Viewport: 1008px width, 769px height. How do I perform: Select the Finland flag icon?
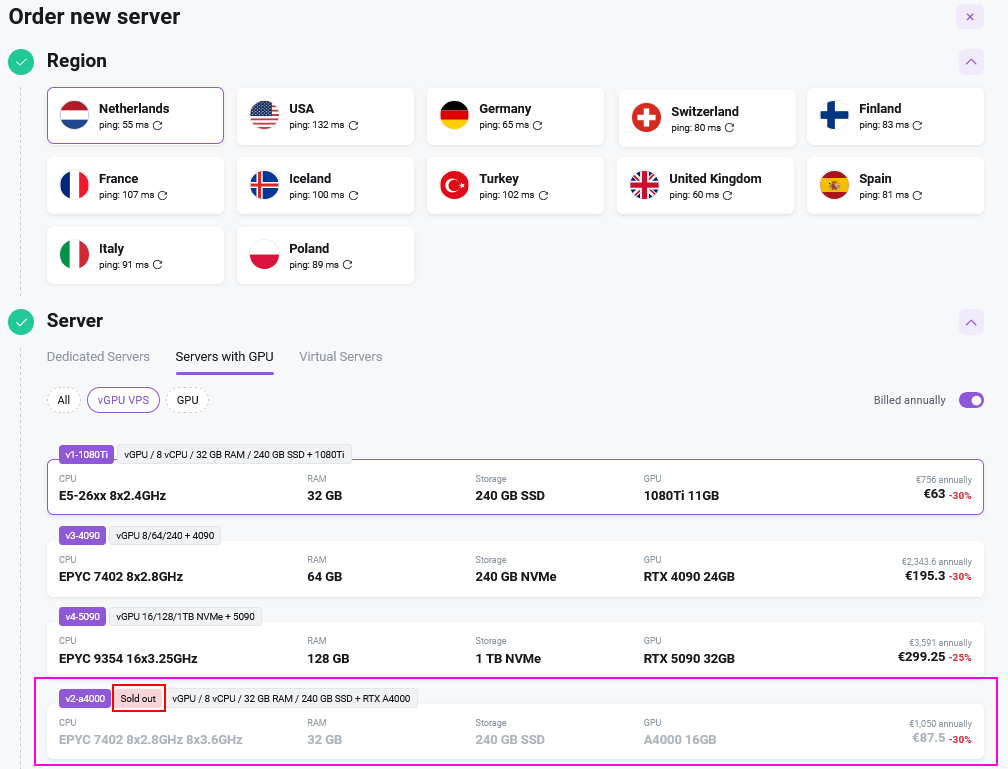(834, 115)
